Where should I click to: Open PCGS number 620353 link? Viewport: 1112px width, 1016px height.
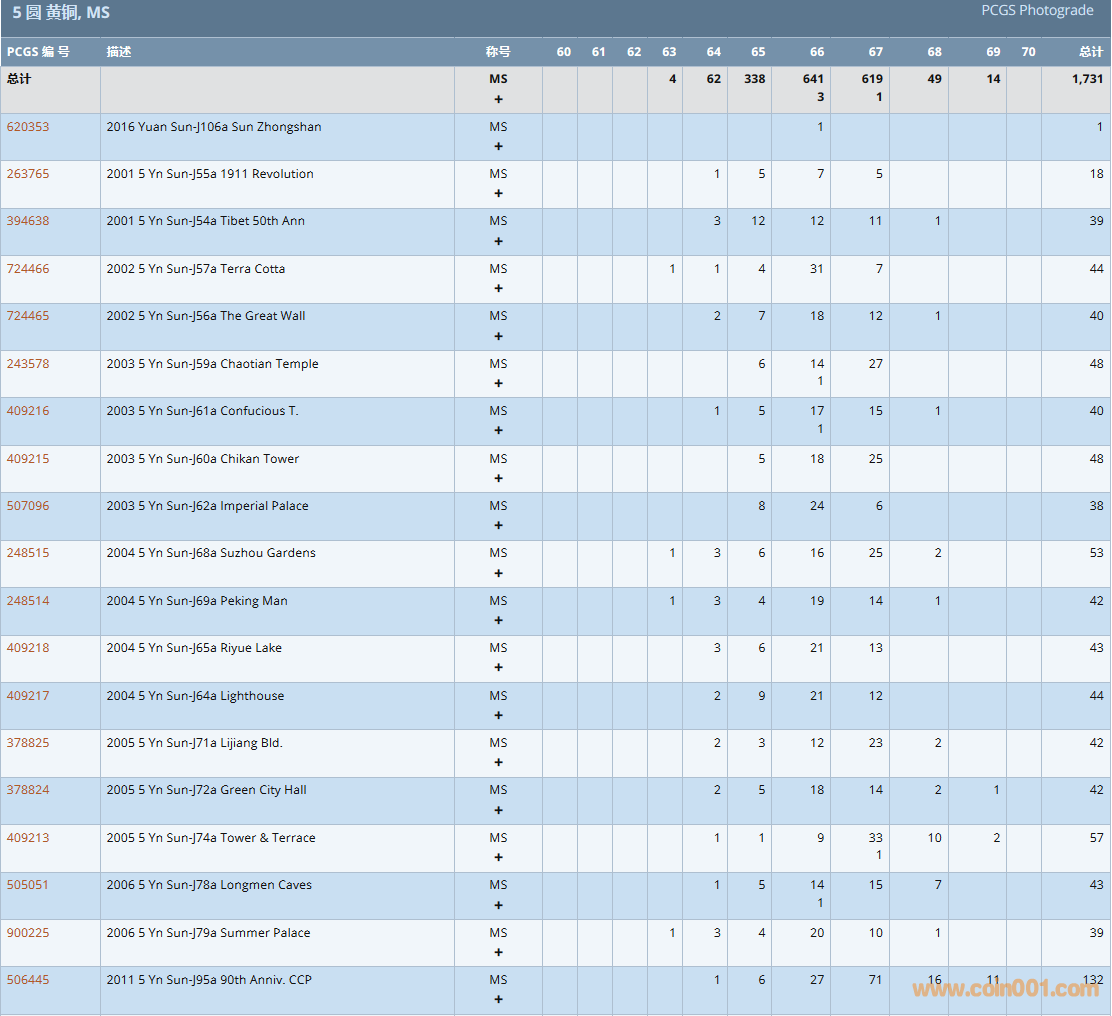coord(28,127)
